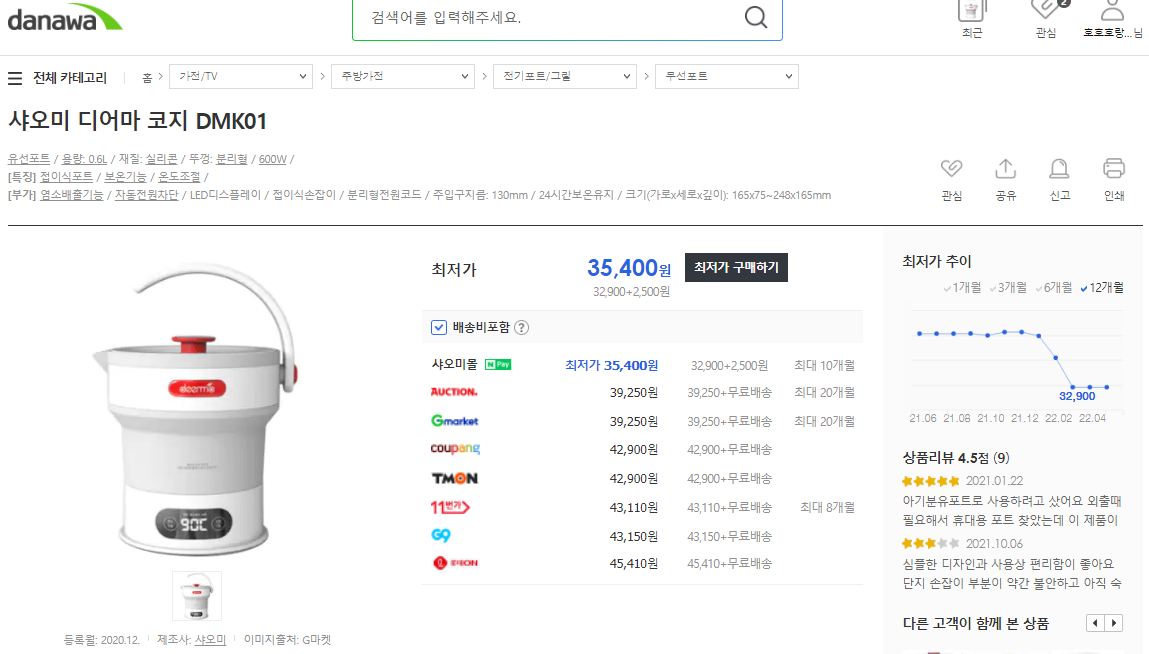Open the 롯데ON seller logo

(455, 563)
